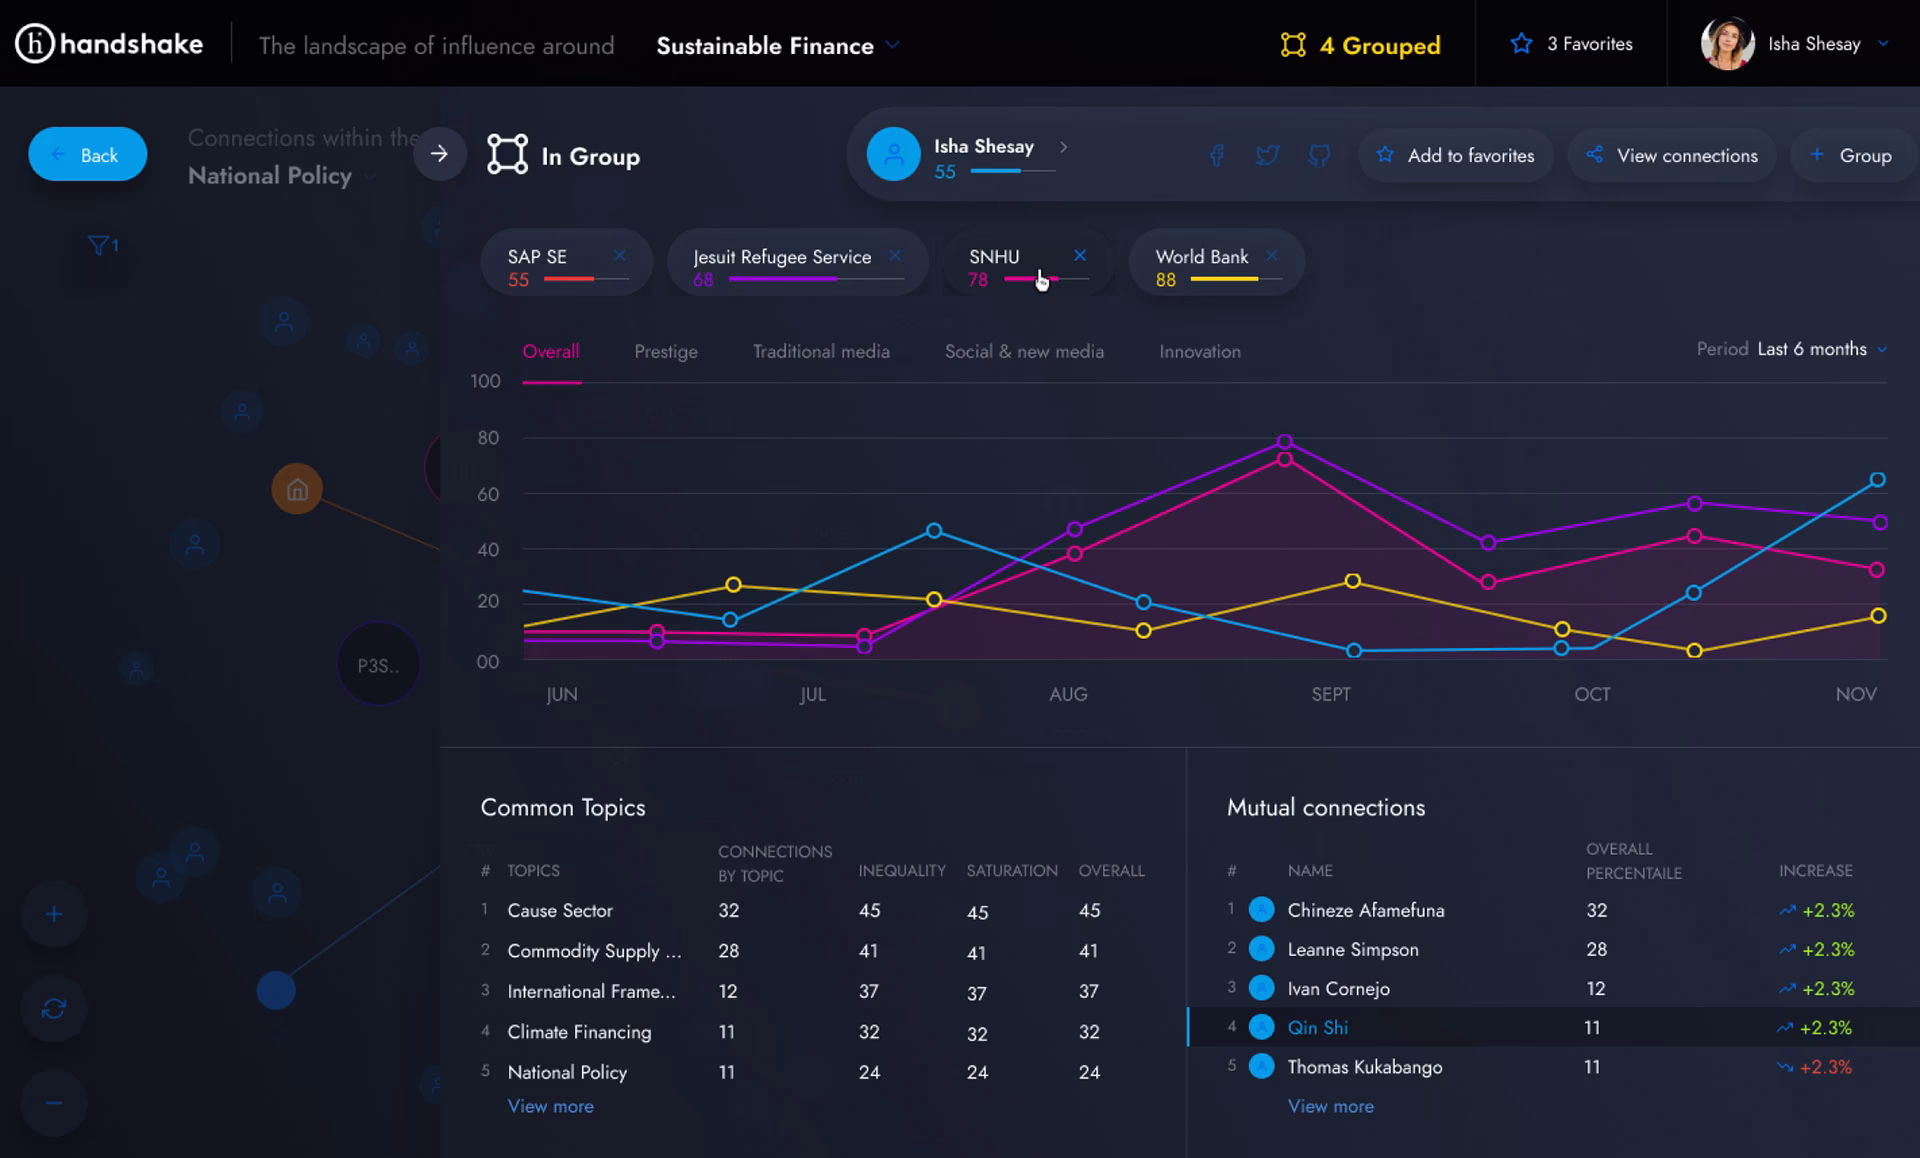Remove SAP SE from the comparison
Image resolution: width=1920 pixels, height=1158 pixels.
[x=621, y=255]
